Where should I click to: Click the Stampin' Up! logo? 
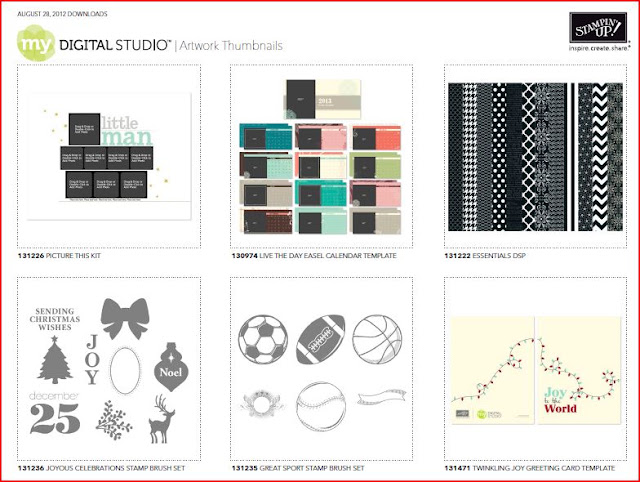pos(598,27)
